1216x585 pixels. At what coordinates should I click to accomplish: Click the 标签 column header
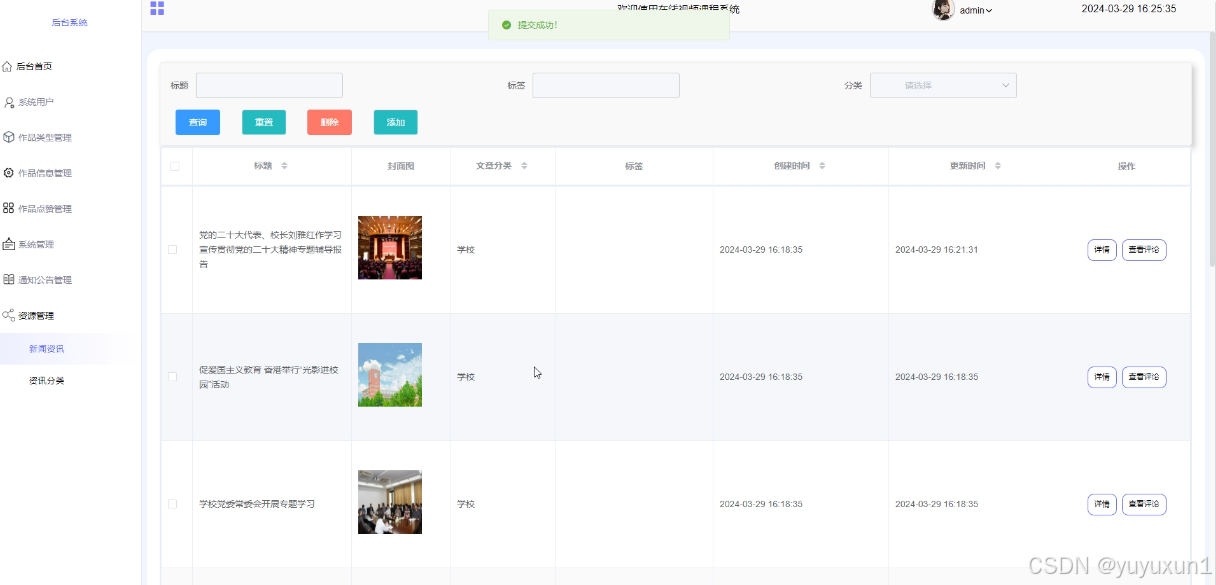click(633, 166)
